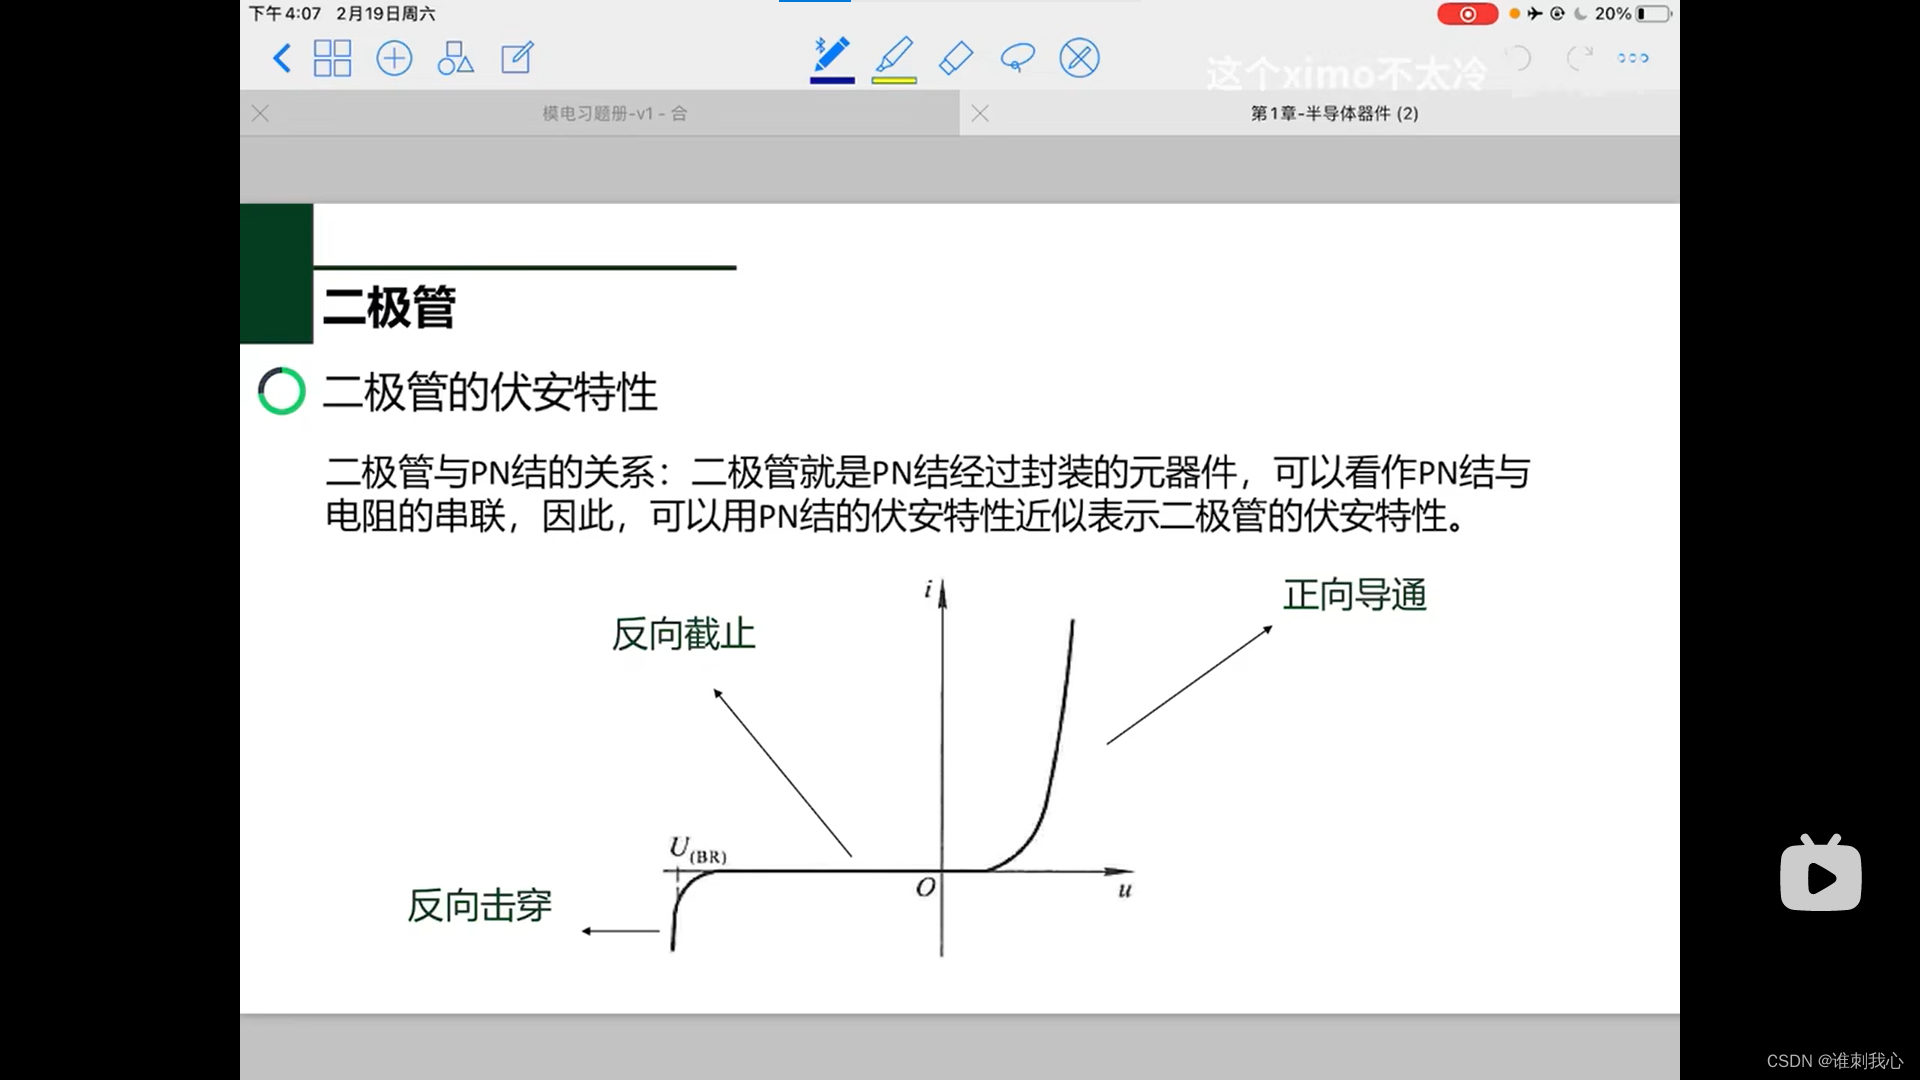The height and width of the screenshot is (1080, 1920).
Task: Click the undo arrow
Action: pyautogui.click(x=1519, y=58)
